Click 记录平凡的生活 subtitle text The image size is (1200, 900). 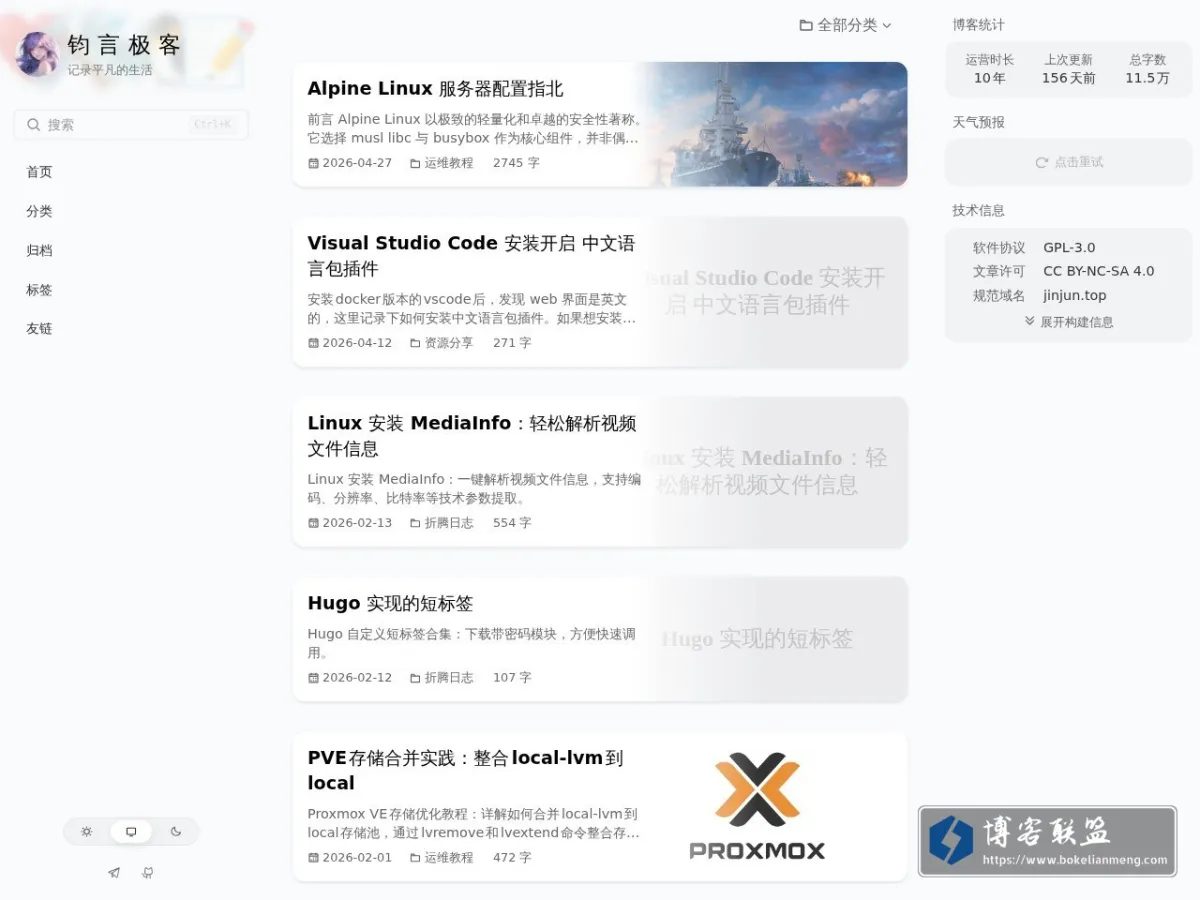click(x=110, y=71)
